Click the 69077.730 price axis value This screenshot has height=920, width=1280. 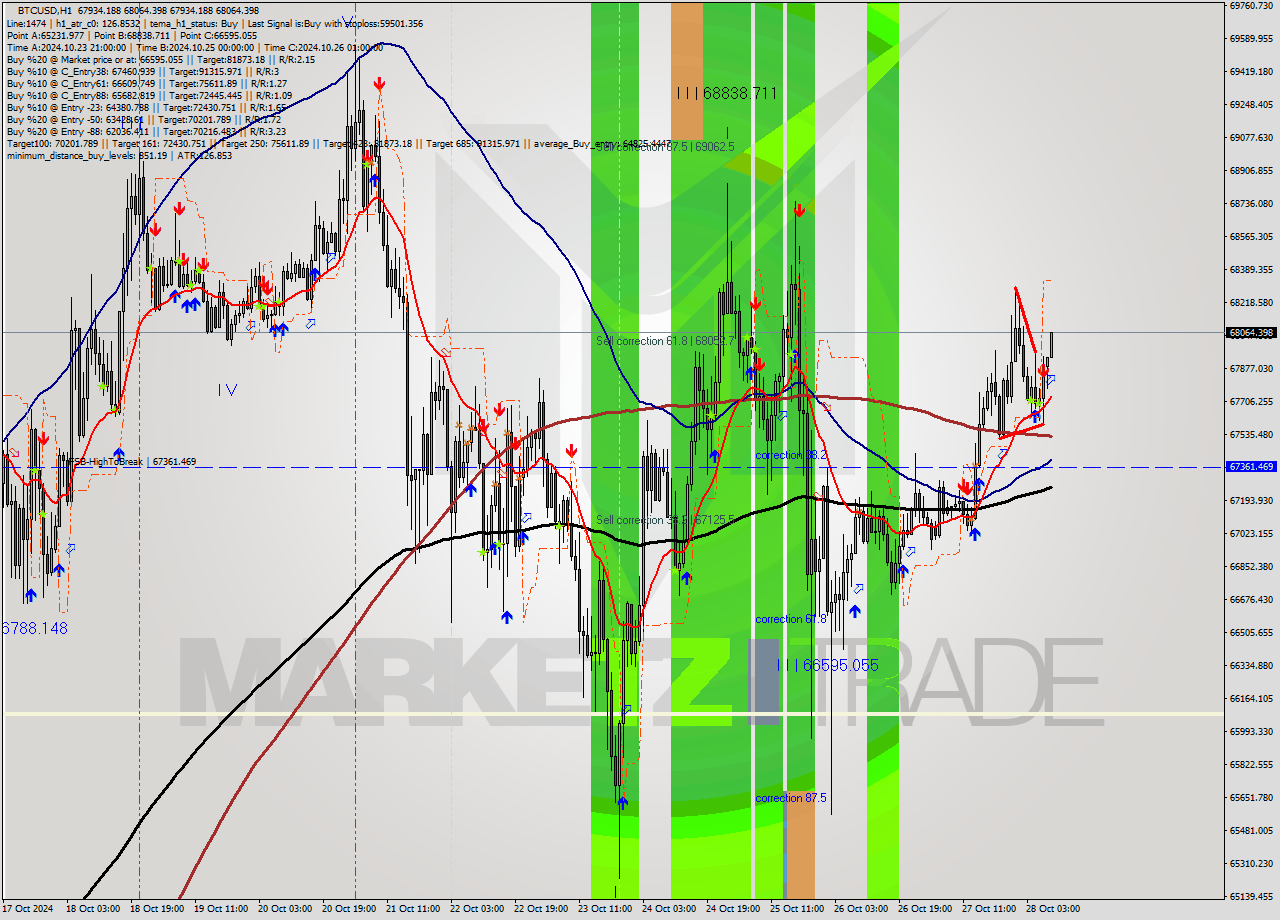pyautogui.click(x=1250, y=138)
